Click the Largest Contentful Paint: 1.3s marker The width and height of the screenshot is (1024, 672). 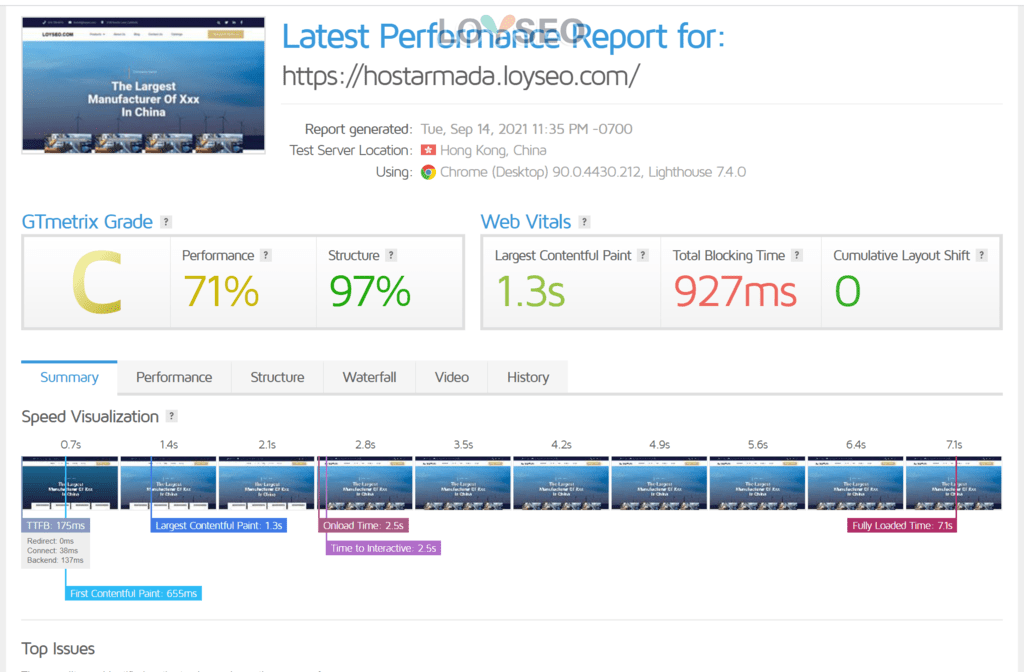tap(219, 526)
